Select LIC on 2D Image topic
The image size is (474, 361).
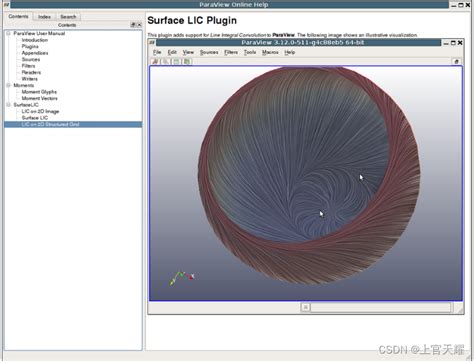[x=40, y=111]
